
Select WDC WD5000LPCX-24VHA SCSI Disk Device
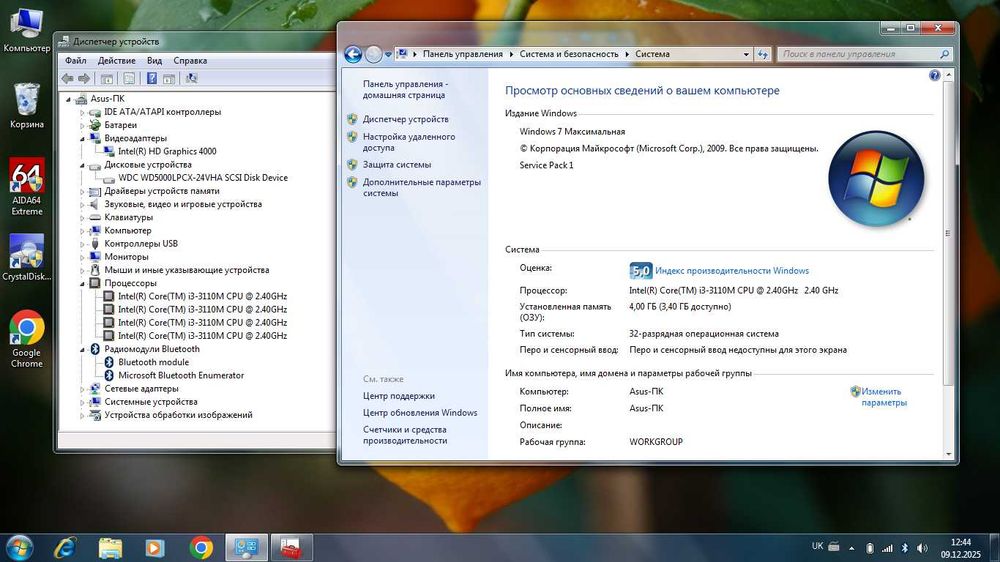coord(203,177)
